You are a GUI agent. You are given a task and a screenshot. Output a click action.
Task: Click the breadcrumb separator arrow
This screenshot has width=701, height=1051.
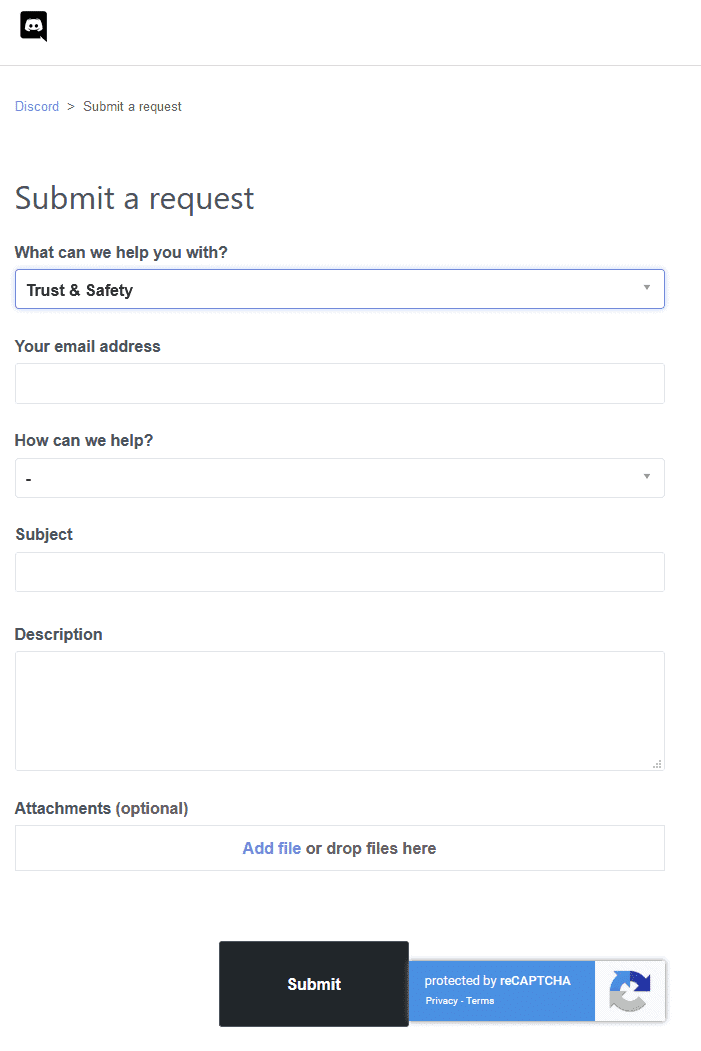tap(68, 106)
